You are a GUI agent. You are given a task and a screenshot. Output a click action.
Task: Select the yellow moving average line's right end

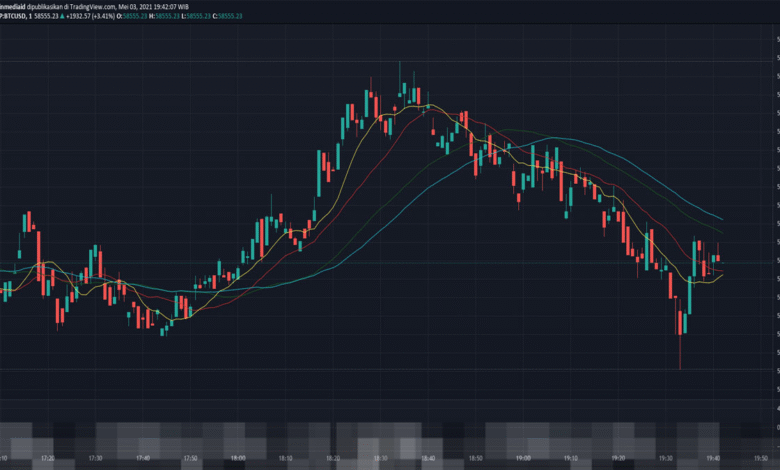[x=720, y=275]
